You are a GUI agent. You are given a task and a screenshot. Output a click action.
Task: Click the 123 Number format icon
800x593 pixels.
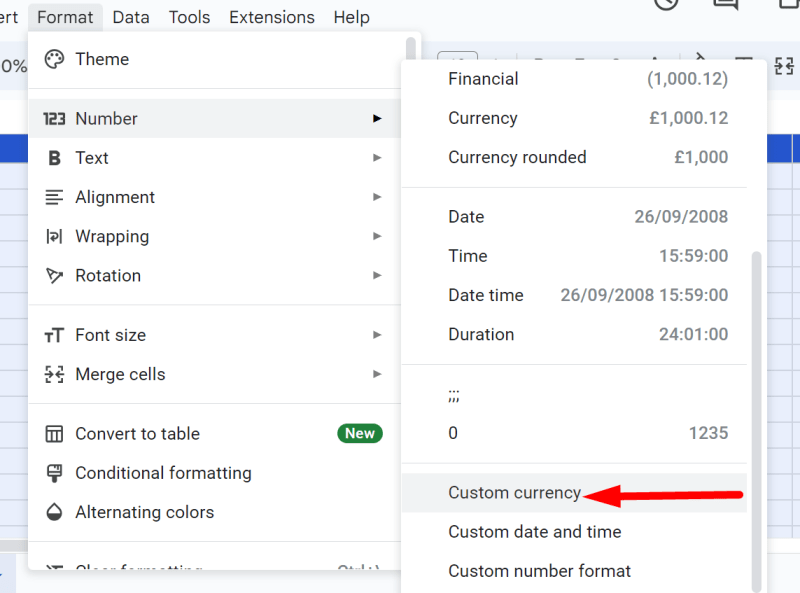coord(55,118)
